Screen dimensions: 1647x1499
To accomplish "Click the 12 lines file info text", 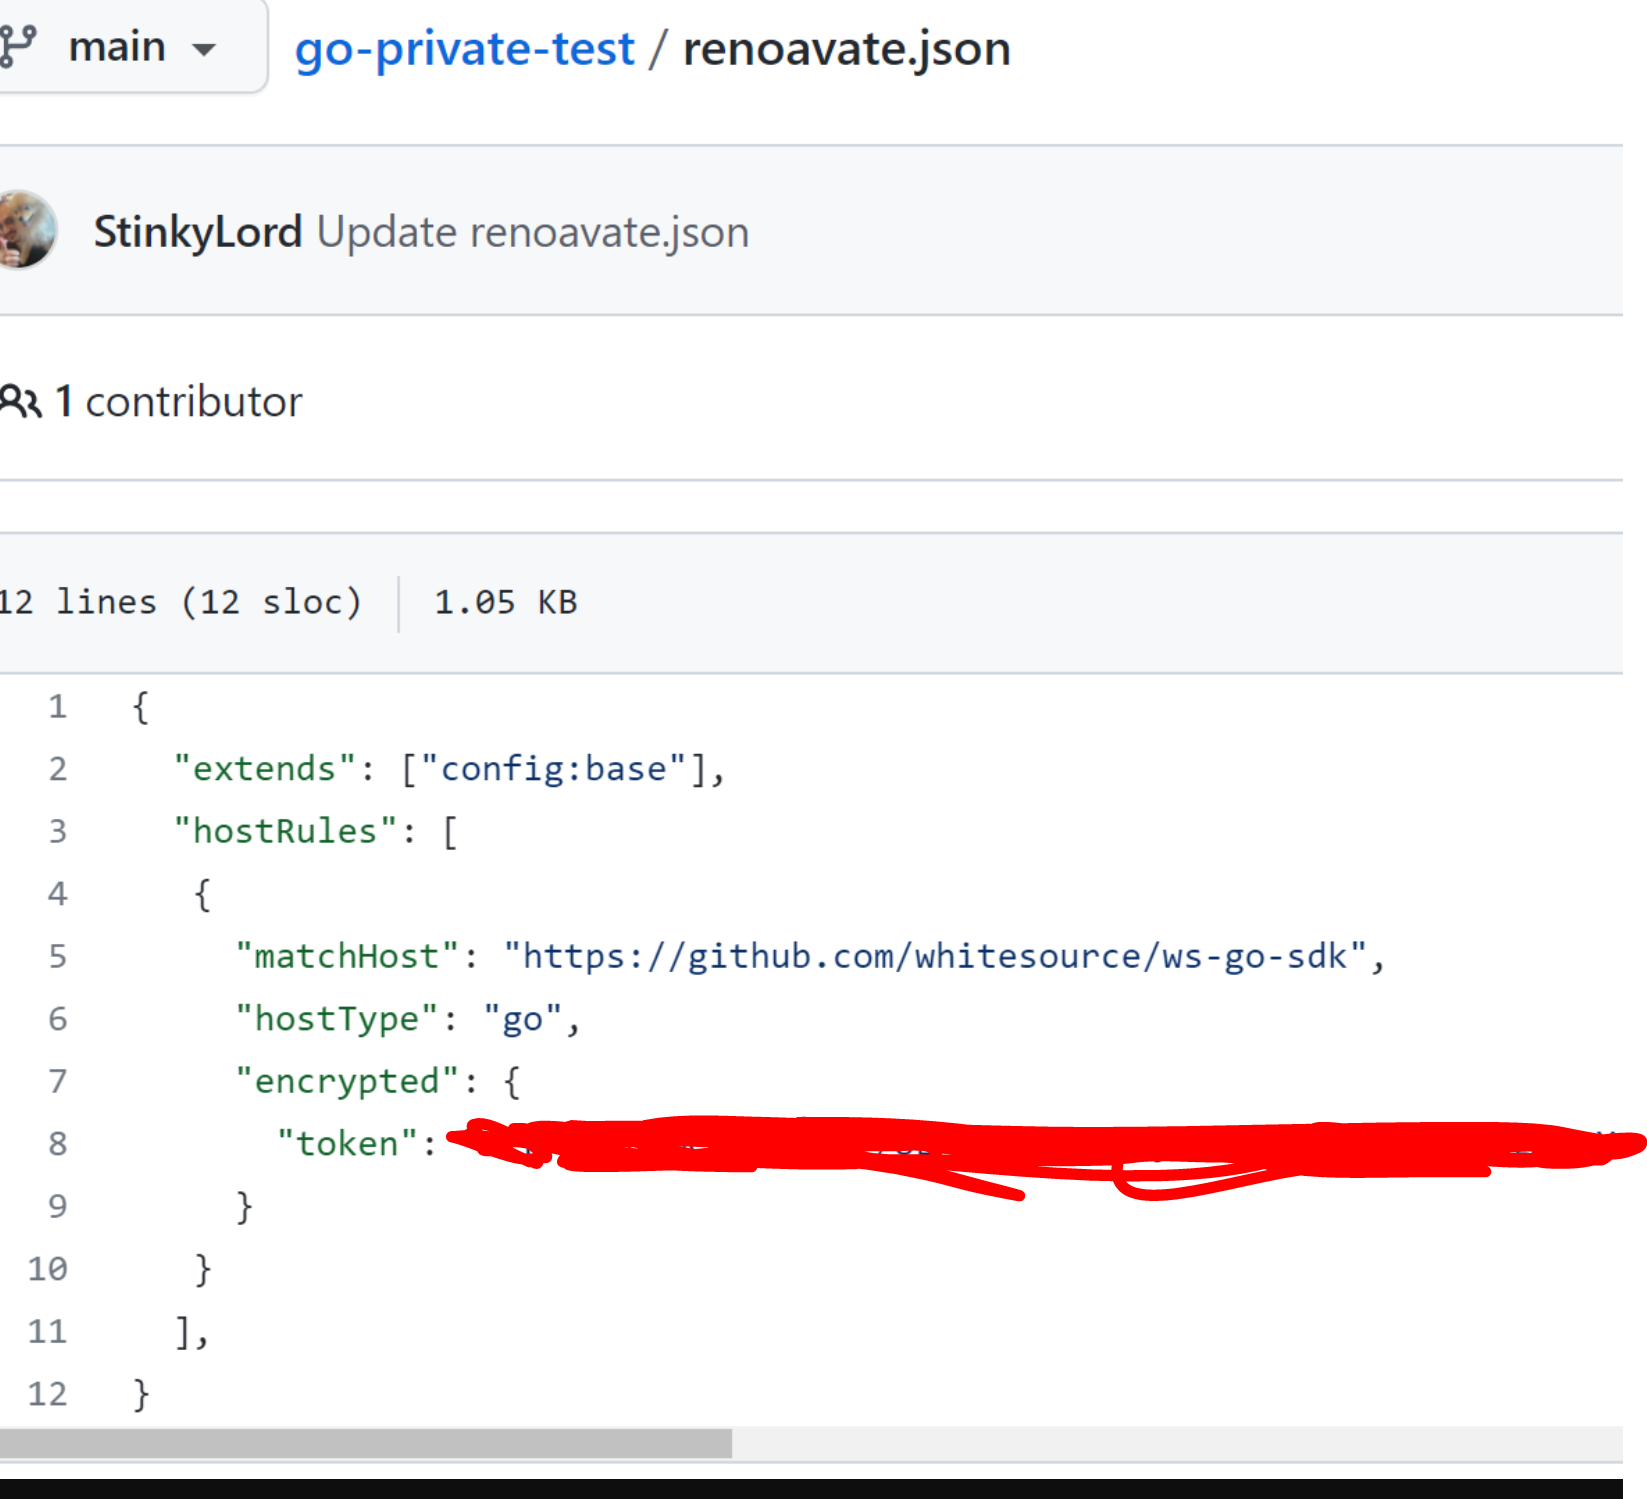I will pos(180,601).
